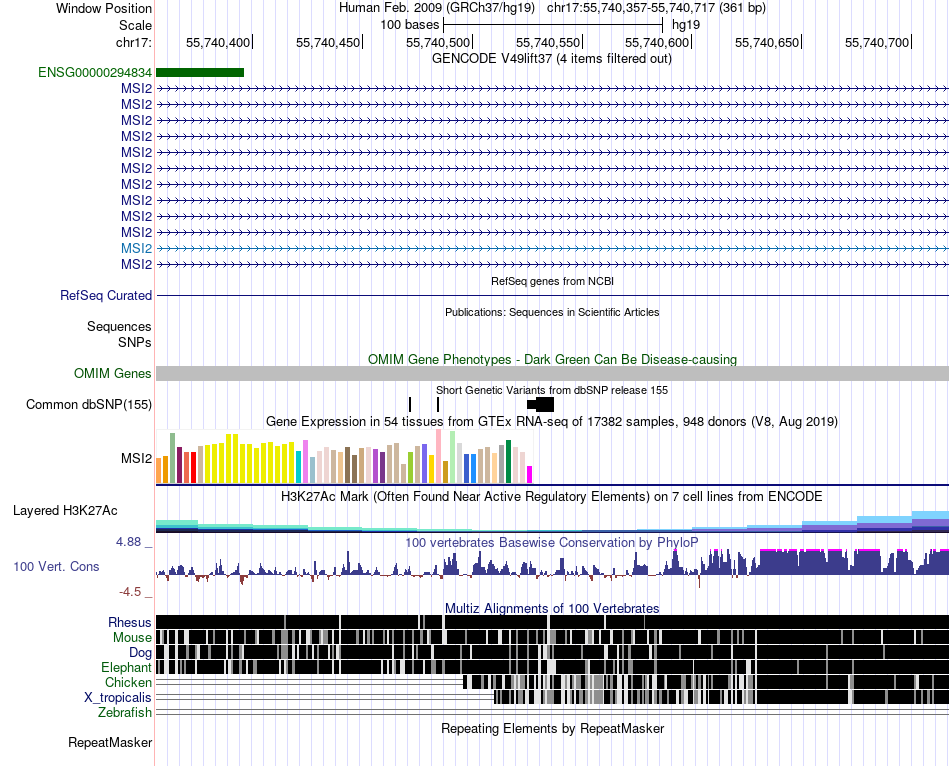Viewport: 950px width, 766px height.
Task: Click the chr17: ruler label
Action: click(134, 42)
